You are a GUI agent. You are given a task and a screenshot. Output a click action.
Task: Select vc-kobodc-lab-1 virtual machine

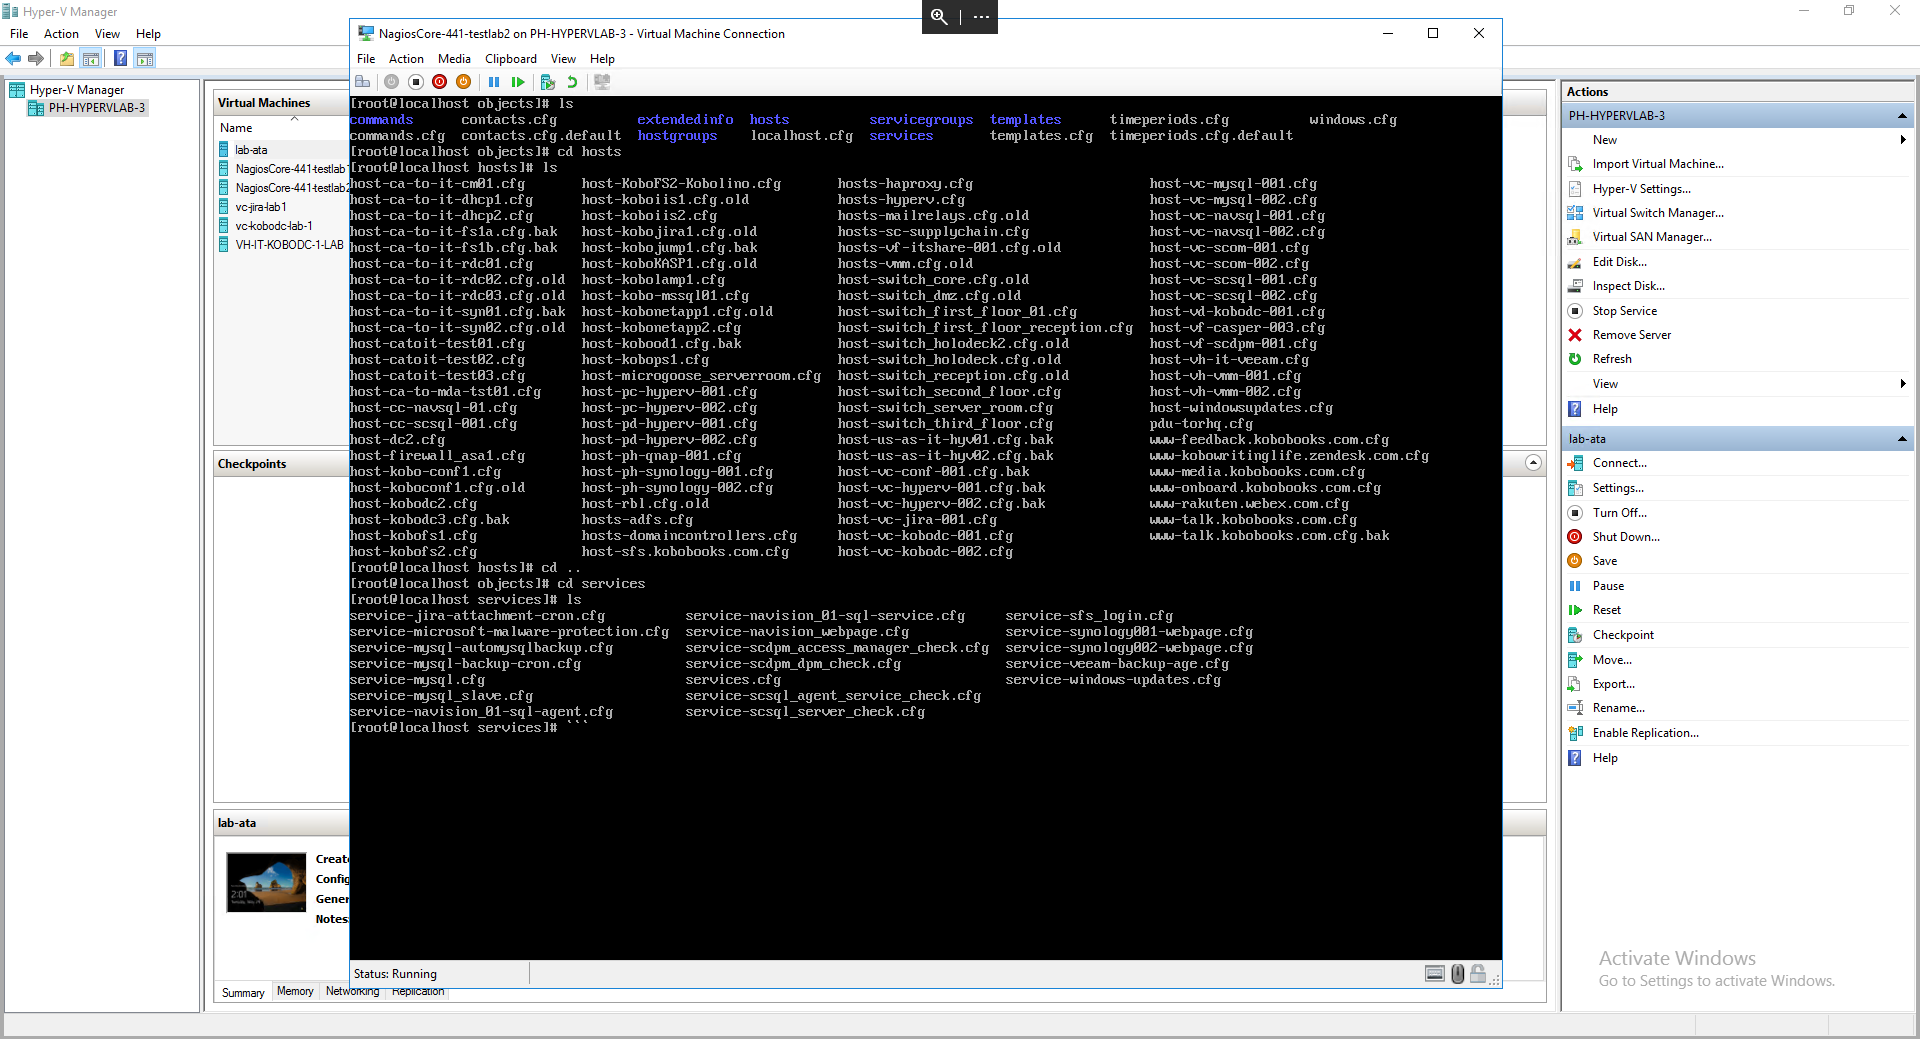pyautogui.click(x=274, y=226)
